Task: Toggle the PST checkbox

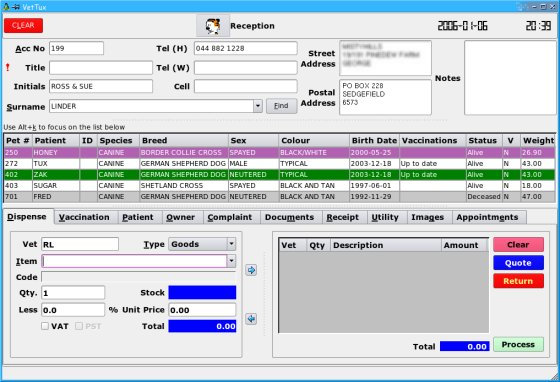Action: pos(79,326)
